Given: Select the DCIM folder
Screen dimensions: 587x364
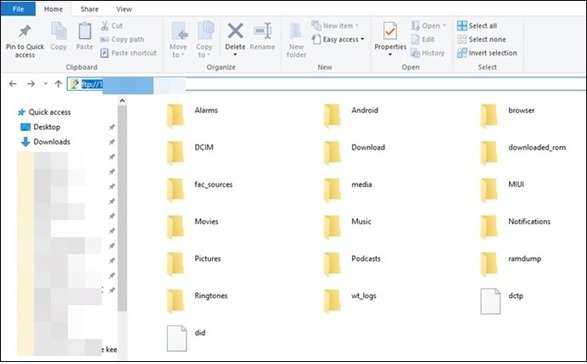Looking at the screenshot, I should click(191, 152).
